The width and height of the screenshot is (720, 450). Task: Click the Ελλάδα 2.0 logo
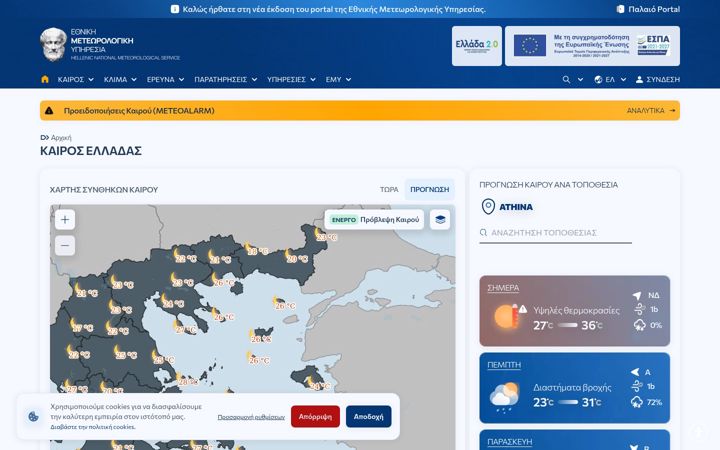477,46
